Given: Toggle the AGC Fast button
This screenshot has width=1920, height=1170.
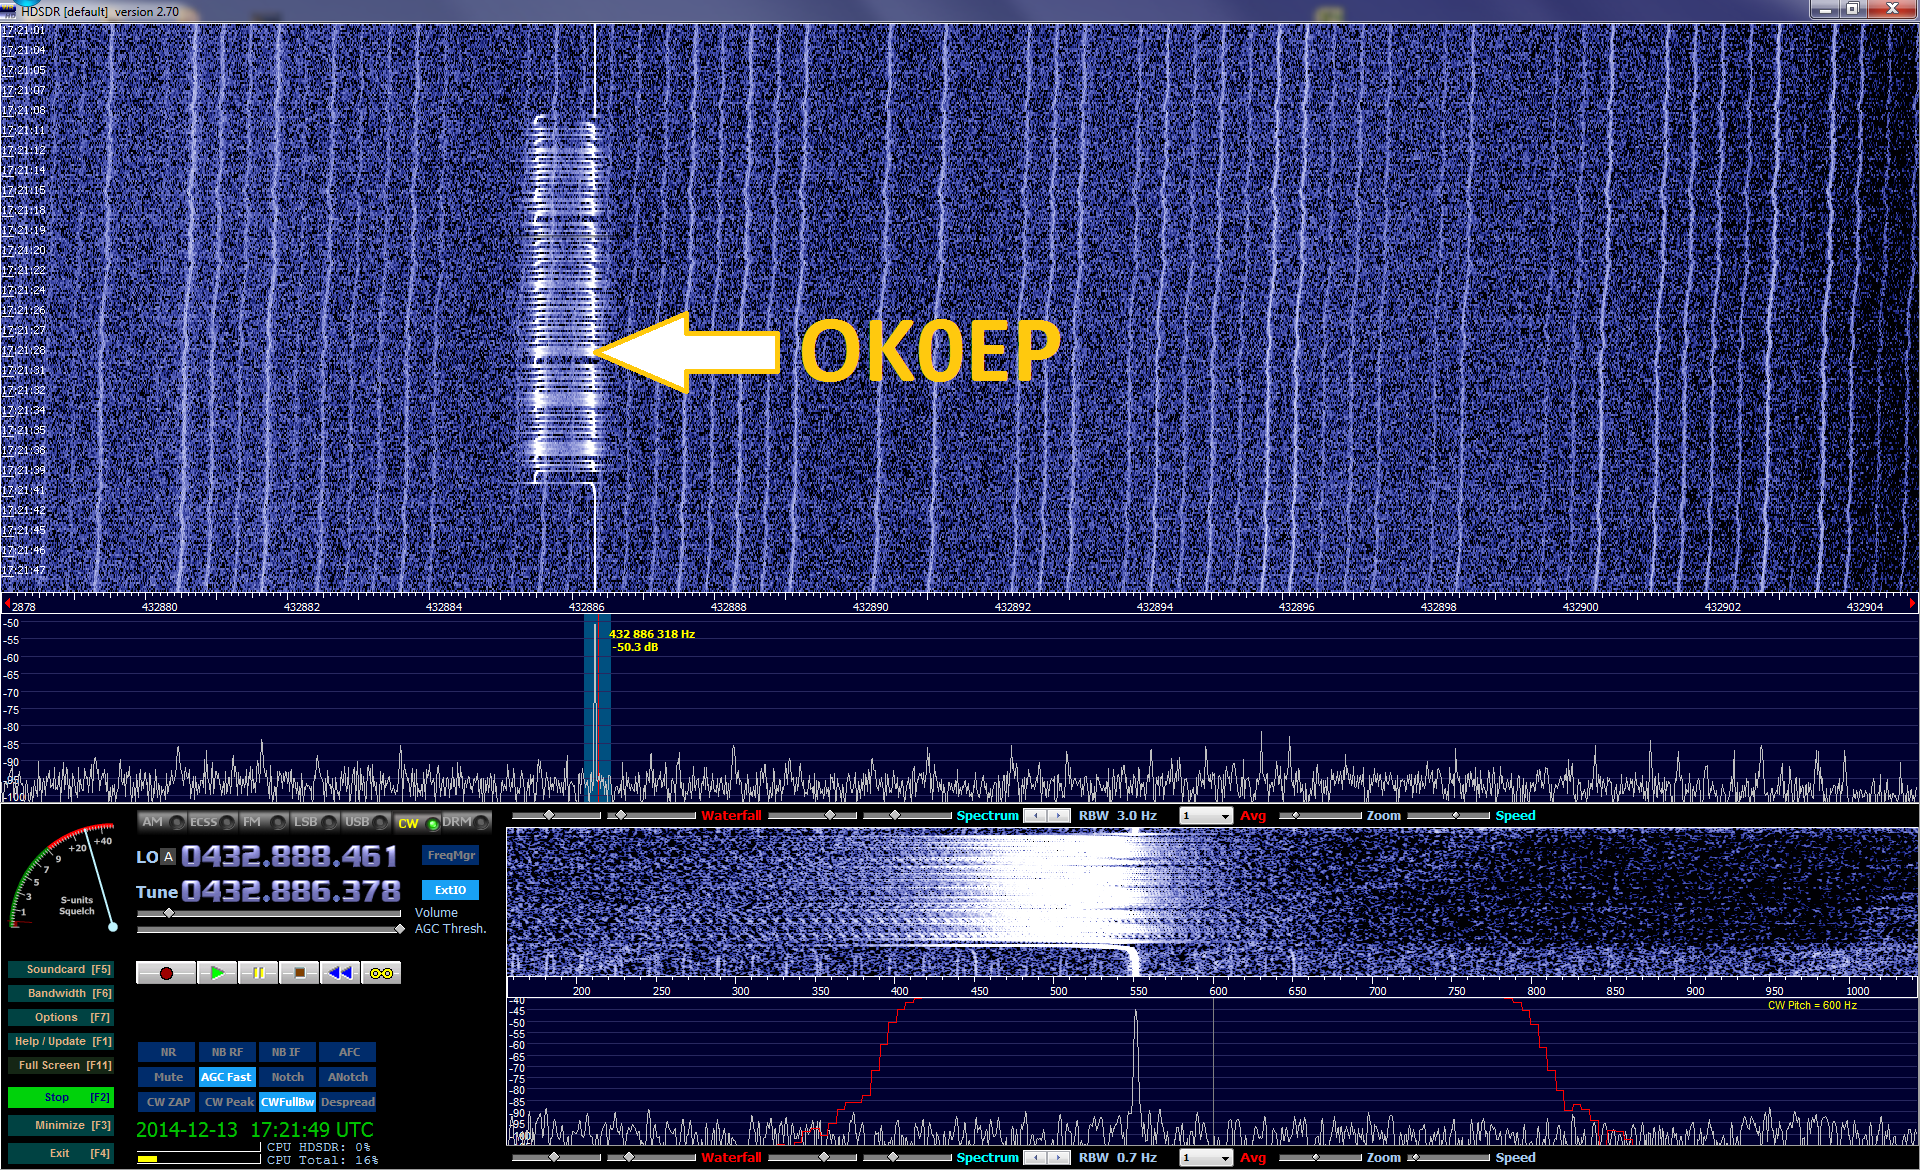Looking at the screenshot, I should 227,1077.
